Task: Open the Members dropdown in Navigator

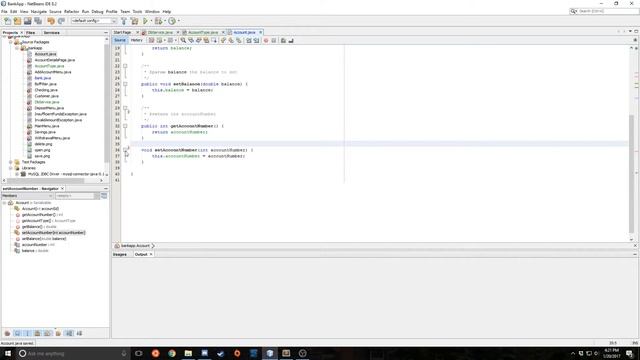Action: tap(28, 196)
